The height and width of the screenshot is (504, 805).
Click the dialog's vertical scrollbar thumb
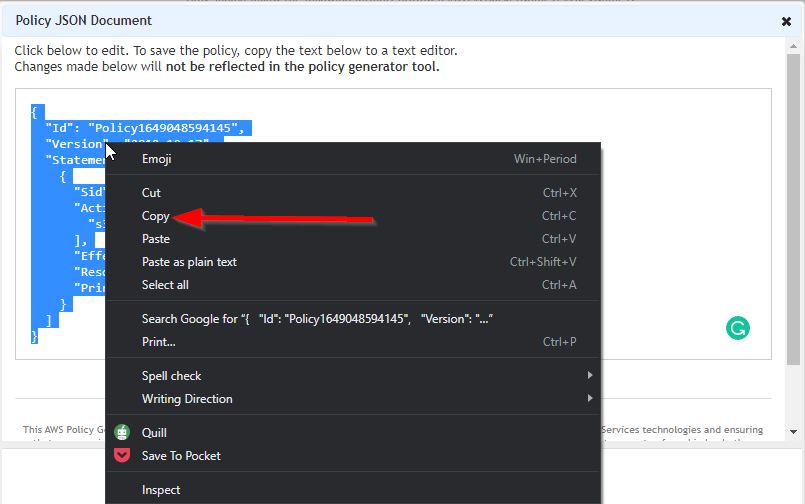[793, 208]
